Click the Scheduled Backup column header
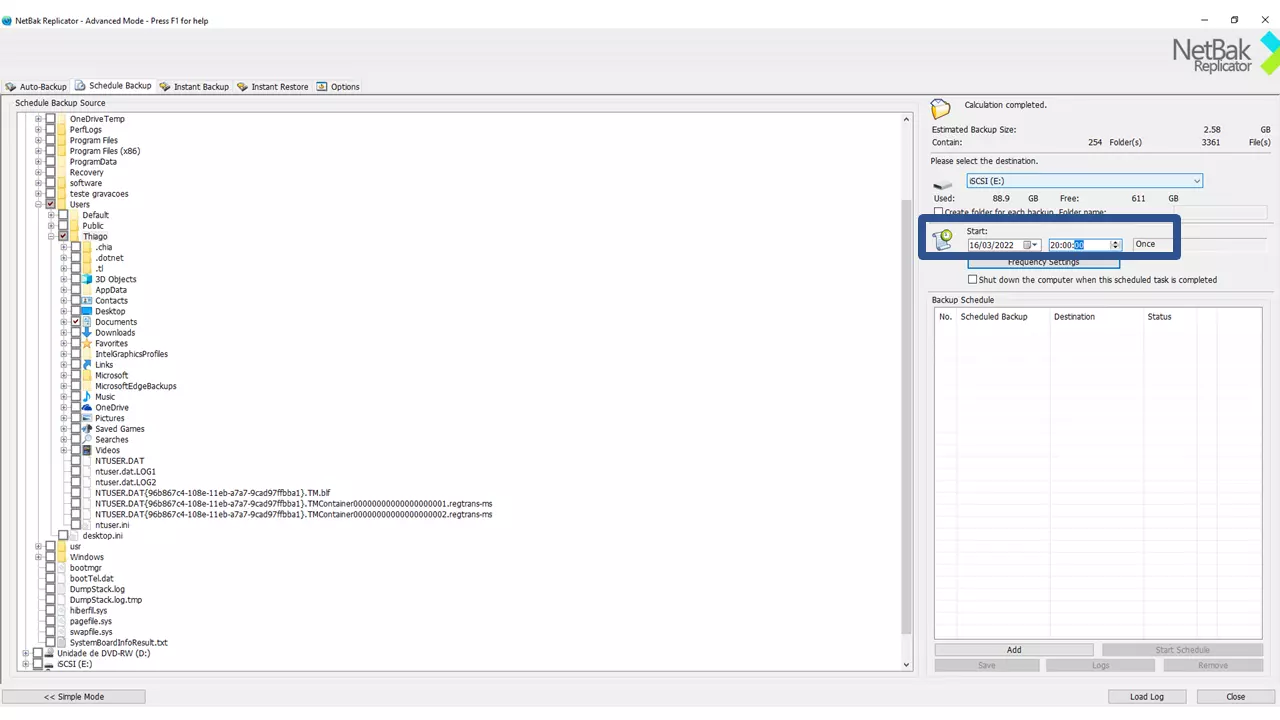Viewport: 1280px width, 720px height. pyautogui.click(x=1003, y=317)
